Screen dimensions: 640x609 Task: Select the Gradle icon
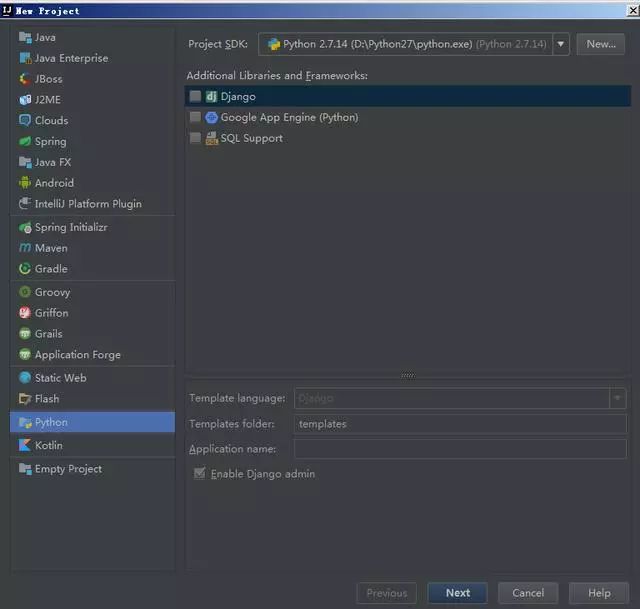coord(25,269)
